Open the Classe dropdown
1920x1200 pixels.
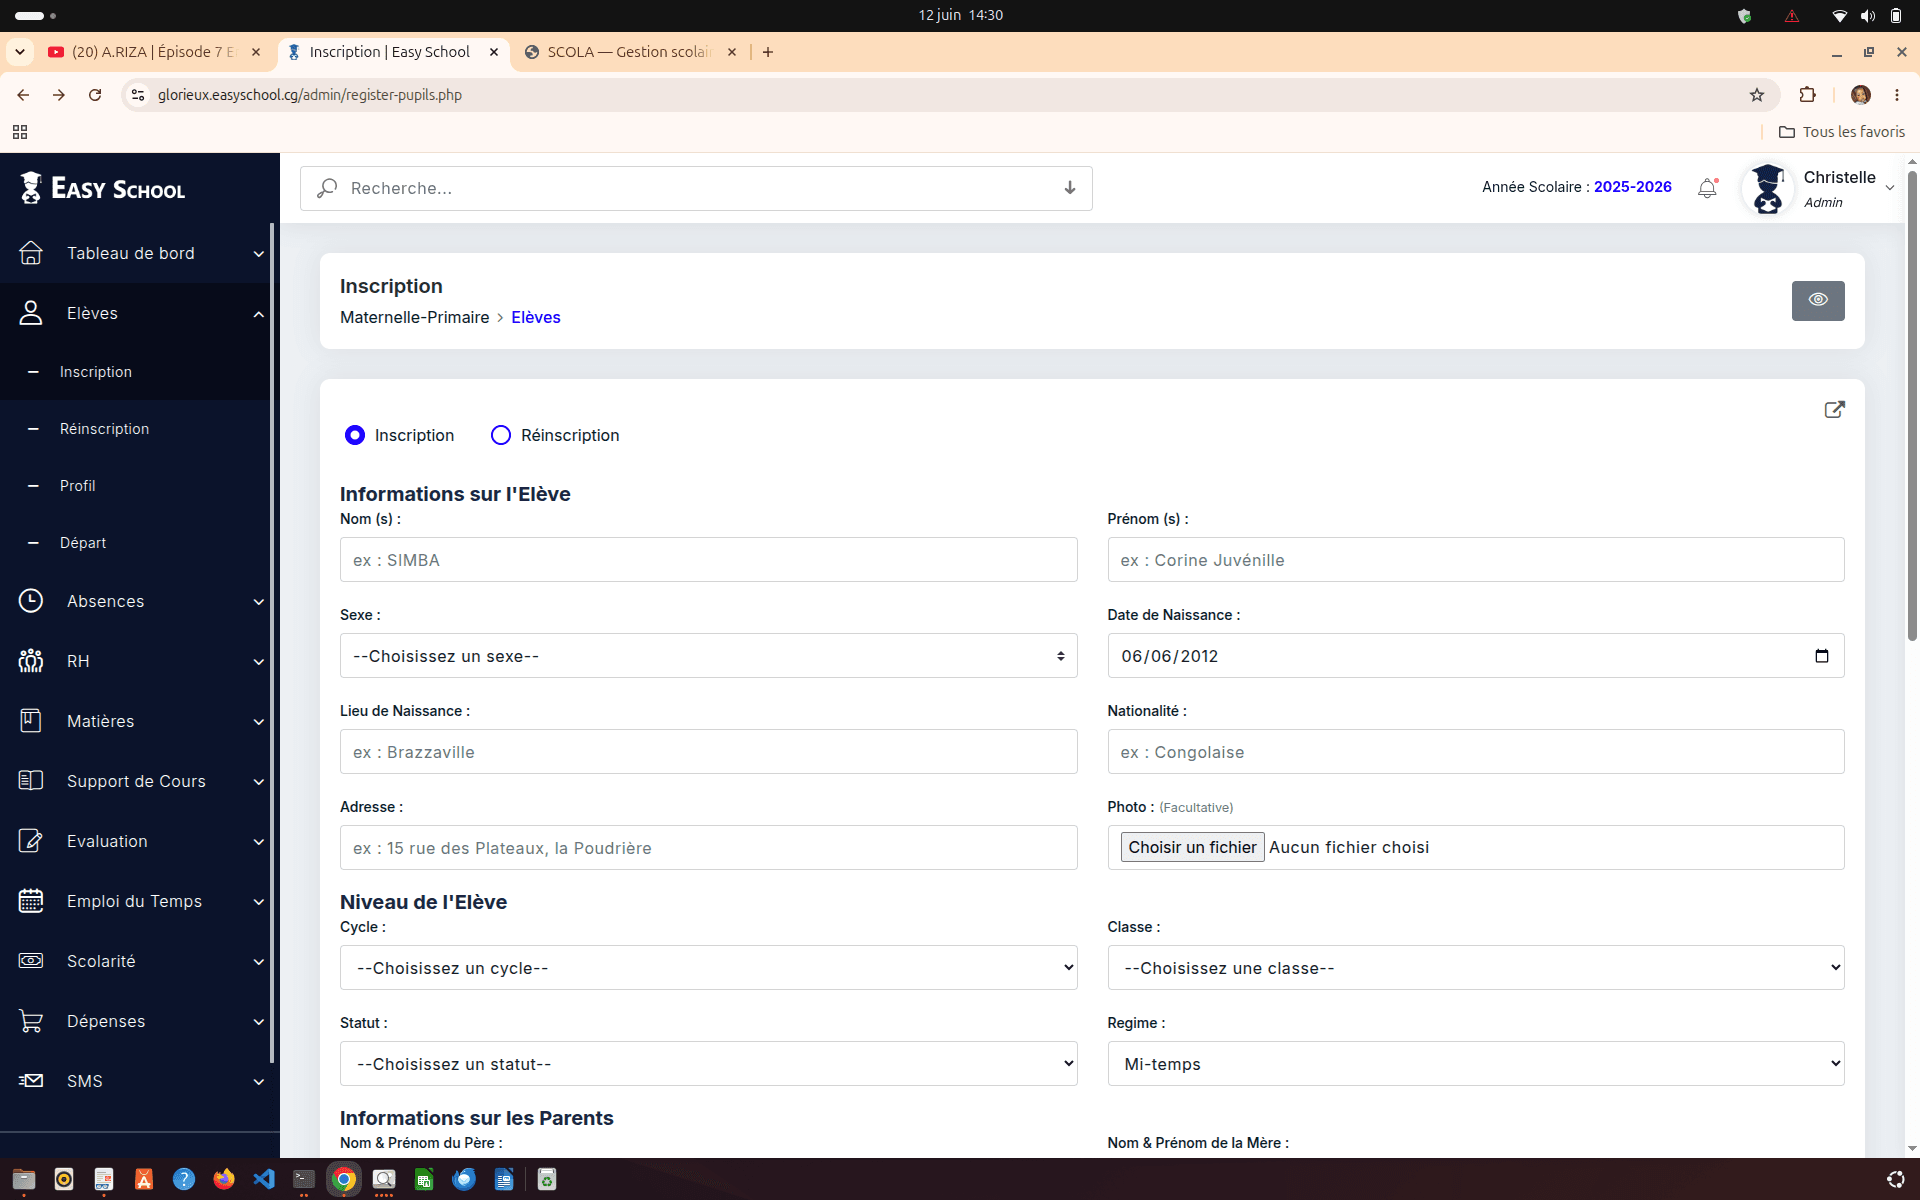click(x=1476, y=968)
